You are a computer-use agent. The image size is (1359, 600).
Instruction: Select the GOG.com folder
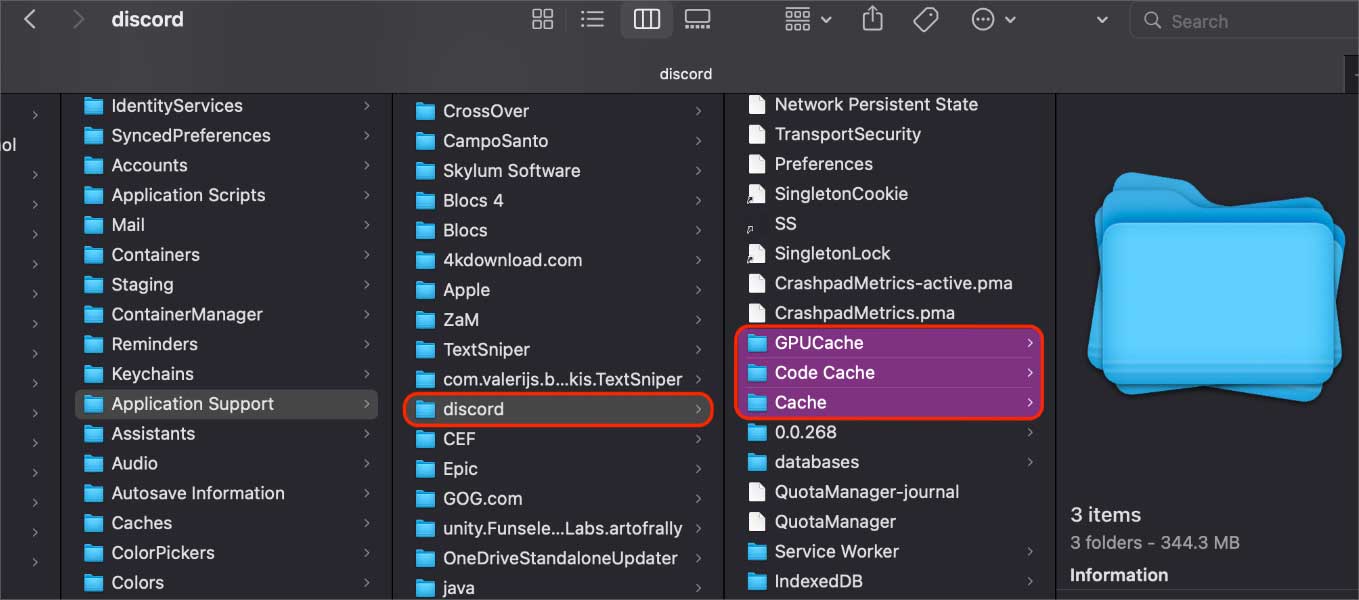[x=559, y=498]
